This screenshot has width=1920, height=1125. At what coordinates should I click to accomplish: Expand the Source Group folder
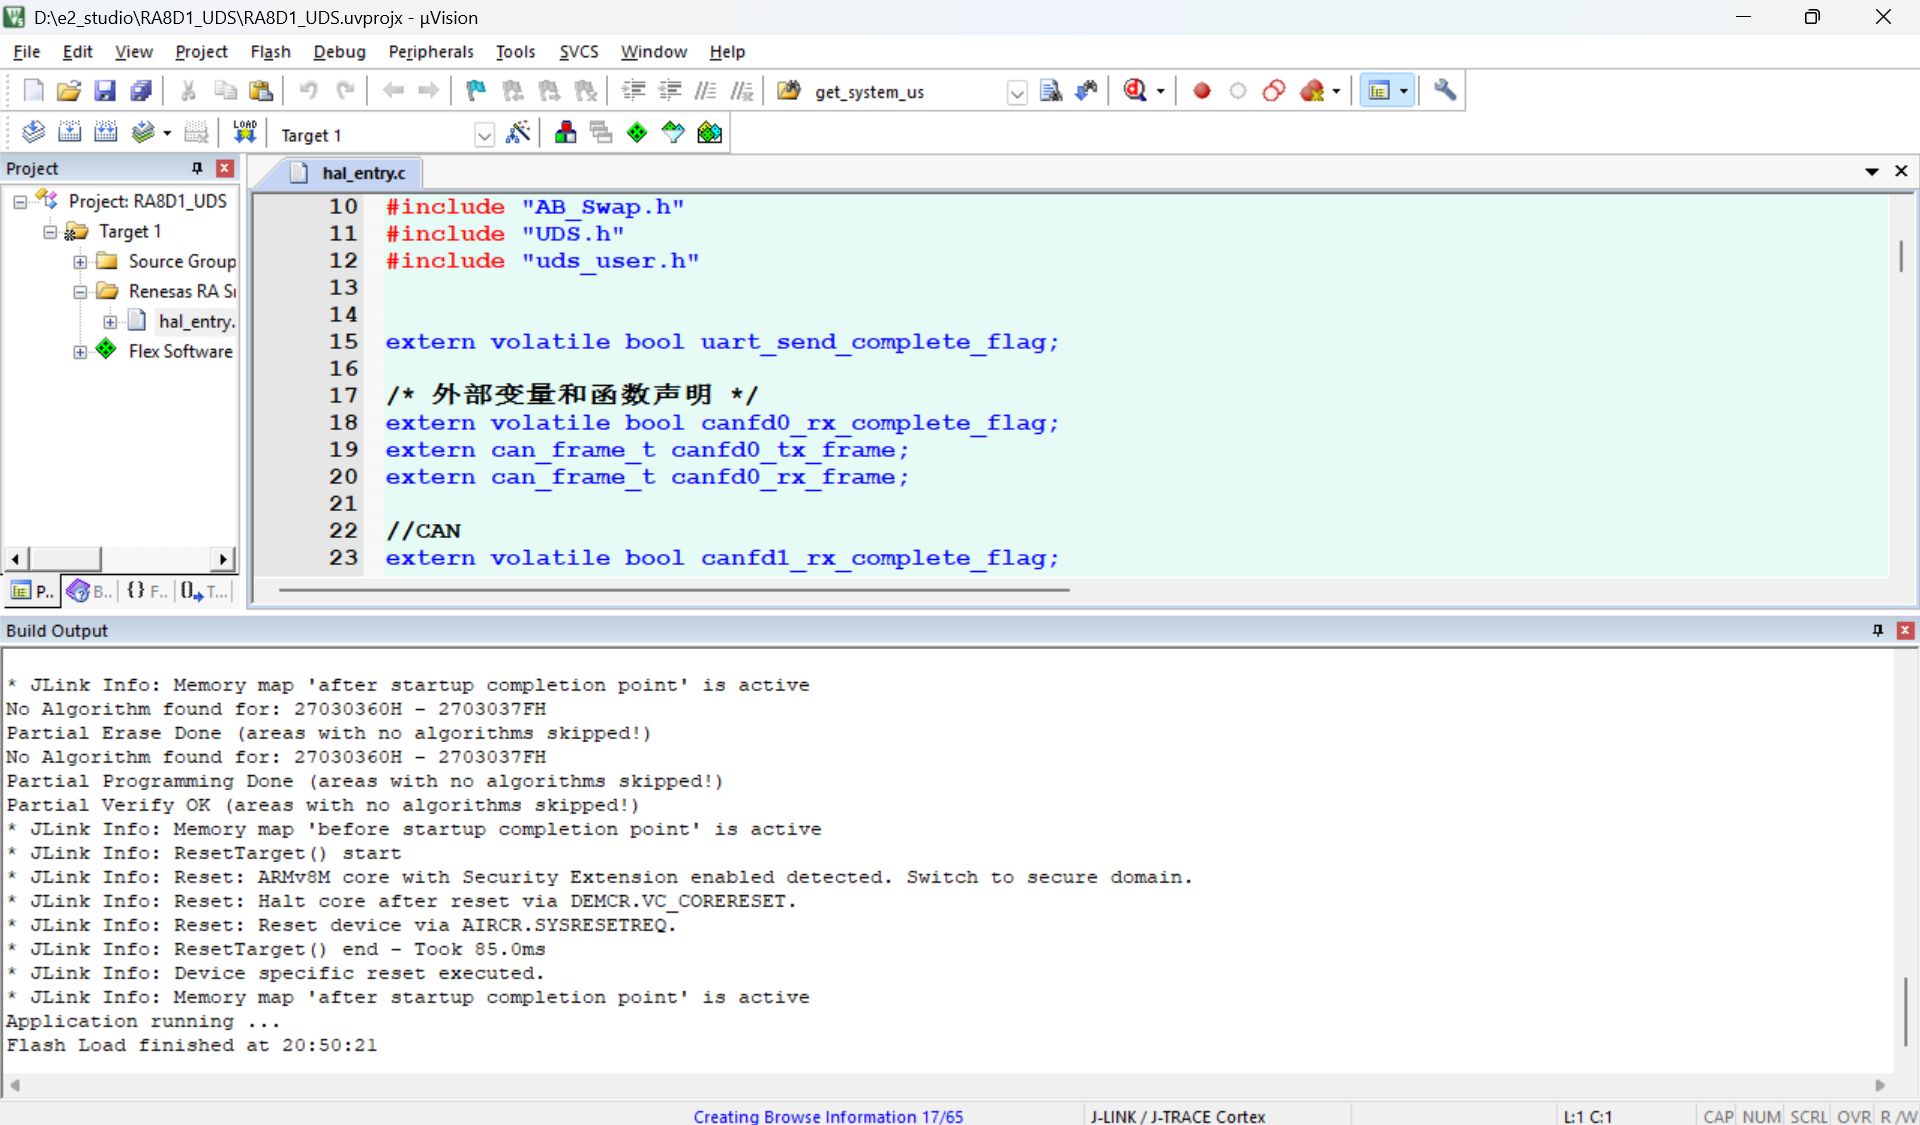pos(80,262)
